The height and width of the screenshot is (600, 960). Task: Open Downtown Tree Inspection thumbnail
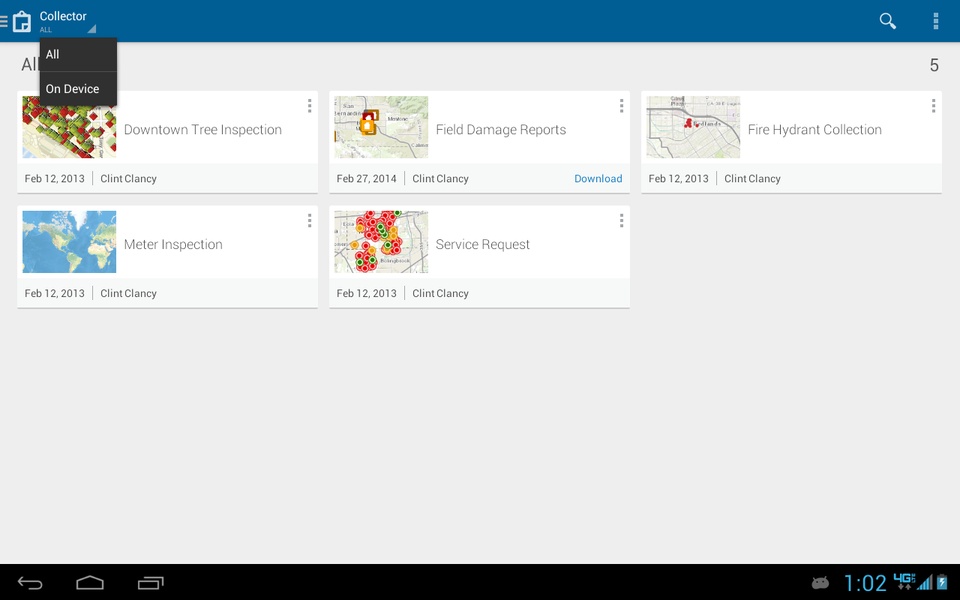tap(69, 127)
